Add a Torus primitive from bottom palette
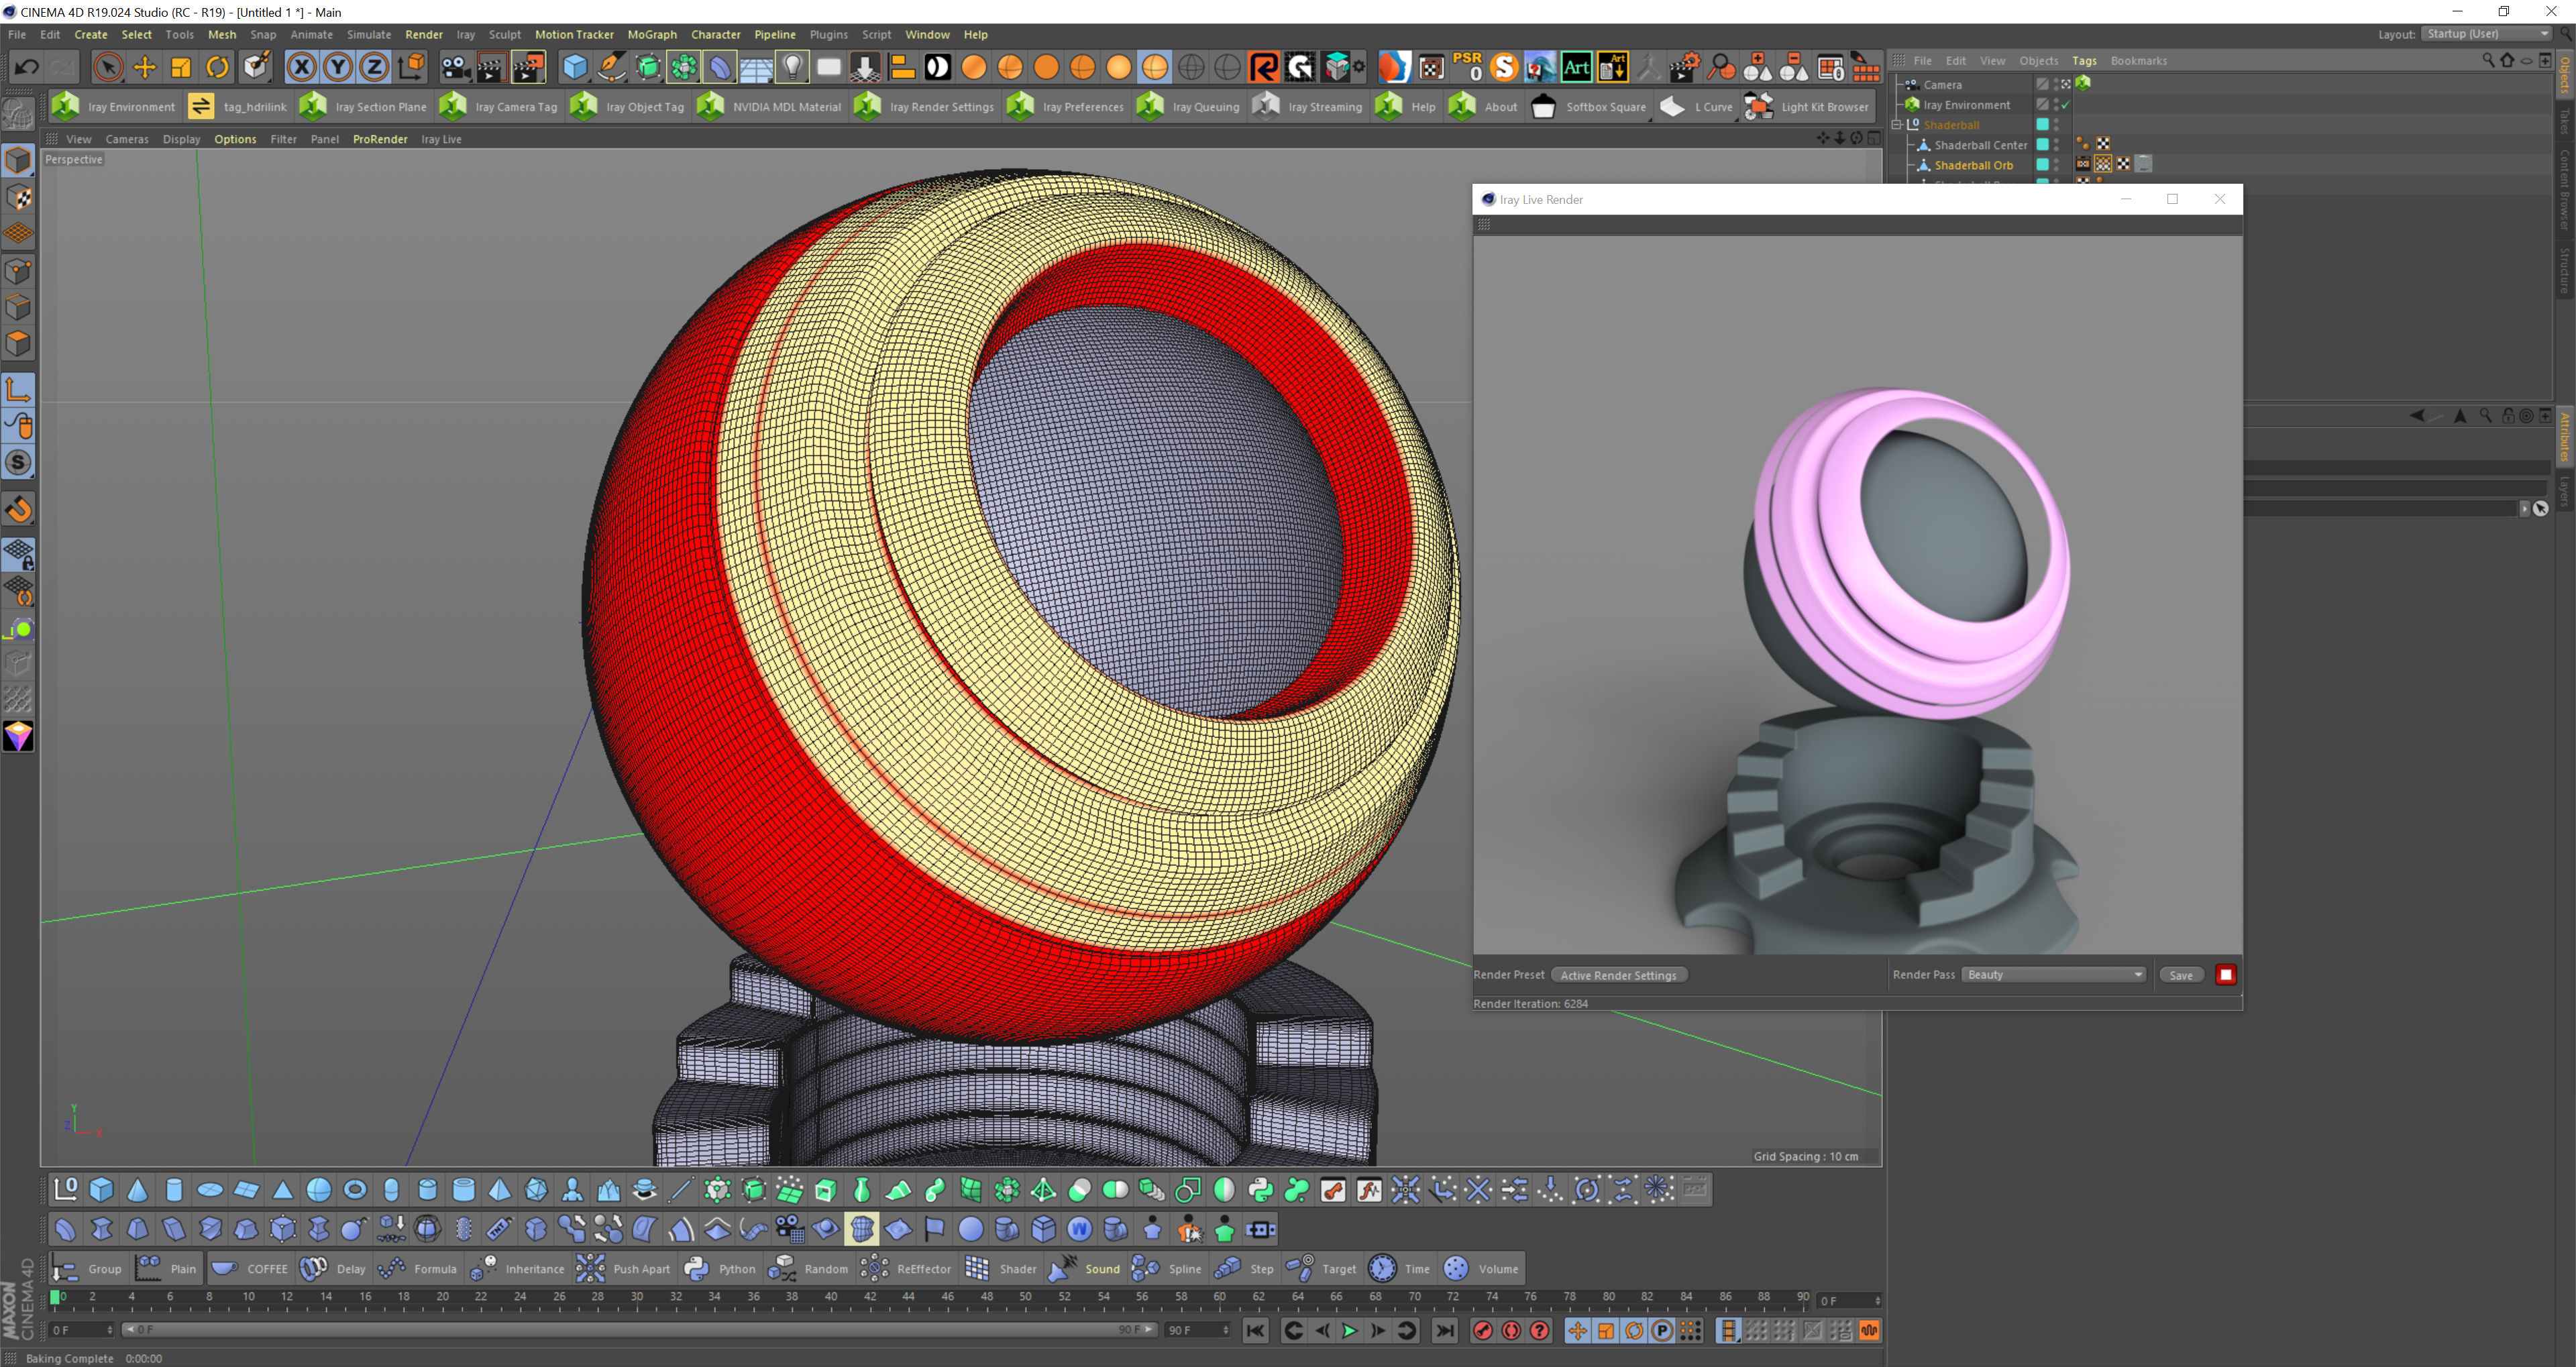This screenshot has height=1367, width=2576. click(x=355, y=1189)
